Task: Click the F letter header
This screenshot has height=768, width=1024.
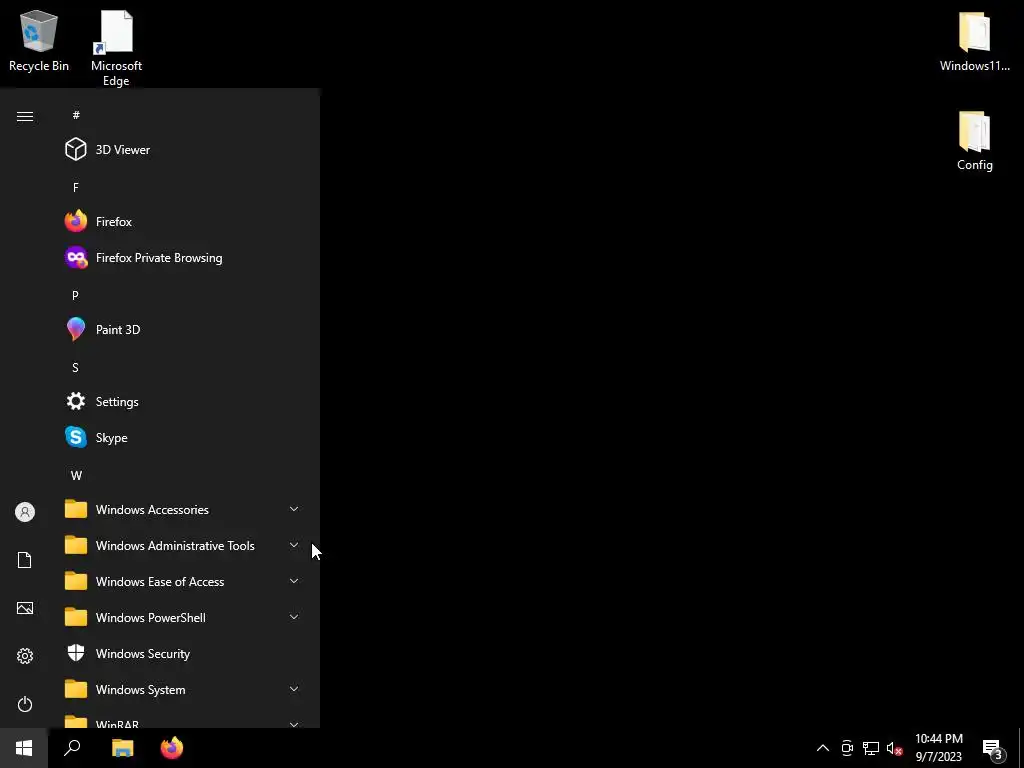Action: click(x=76, y=187)
